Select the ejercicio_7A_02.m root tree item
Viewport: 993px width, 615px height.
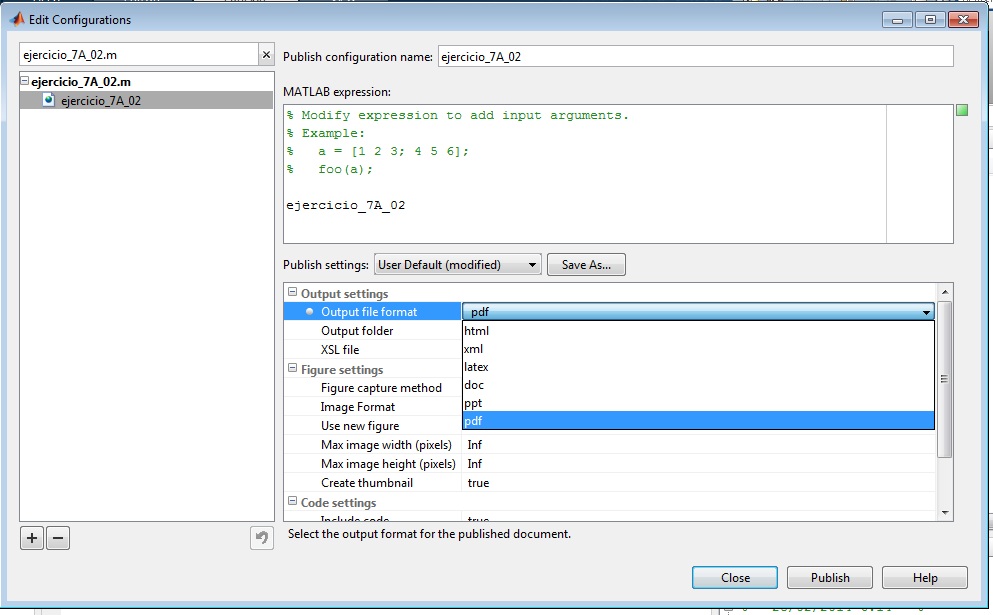(x=81, y=81)
